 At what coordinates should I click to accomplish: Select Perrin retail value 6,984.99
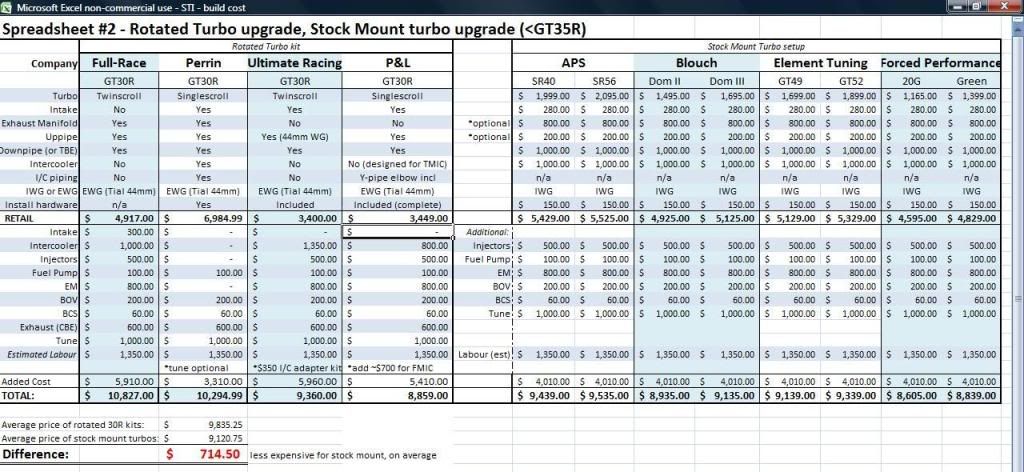pos(203,219)
